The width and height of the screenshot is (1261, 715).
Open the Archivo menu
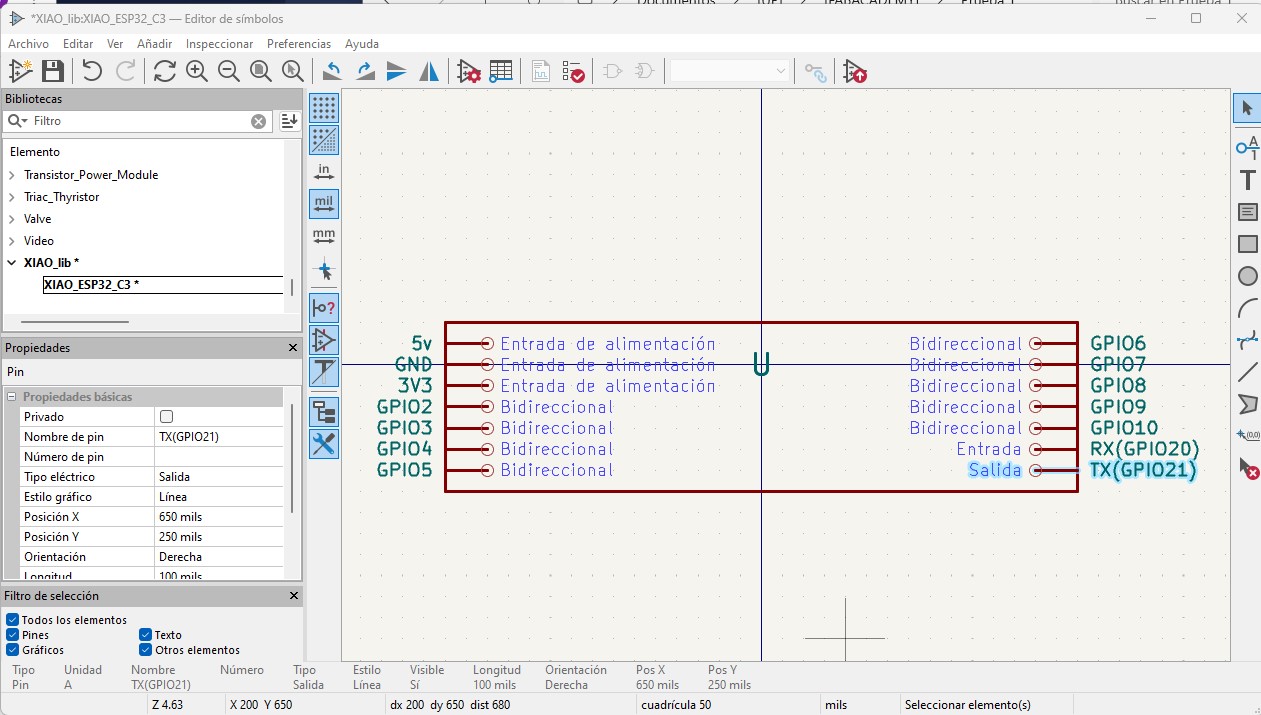pos(28,44)
